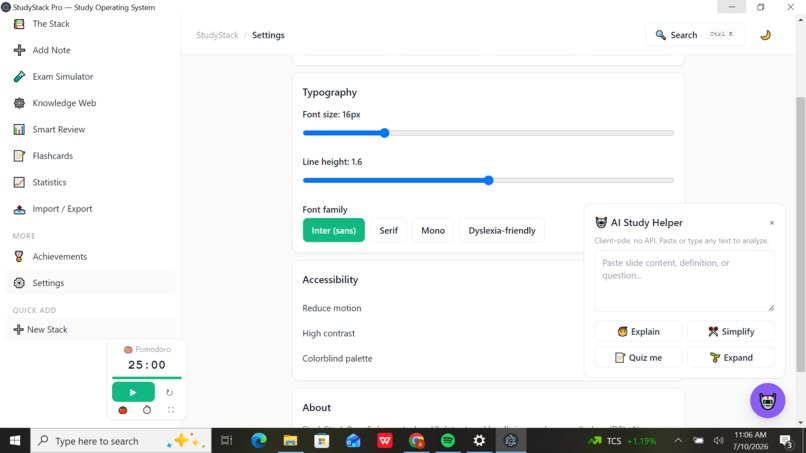Open the Import / Export page
Viewport: 806px width, 453px height.
pos(90,209)
